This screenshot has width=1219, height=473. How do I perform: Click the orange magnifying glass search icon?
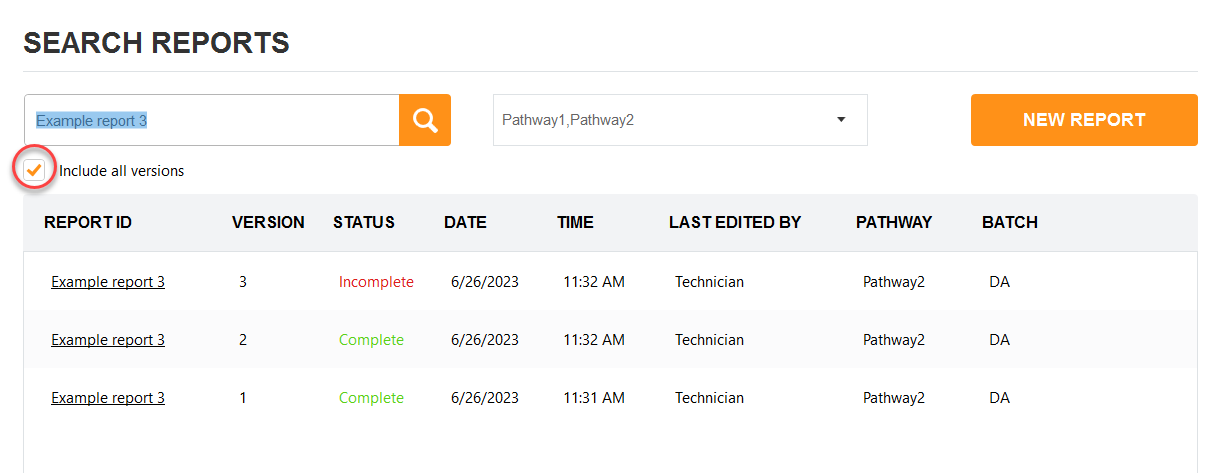[x=425, y=120]
